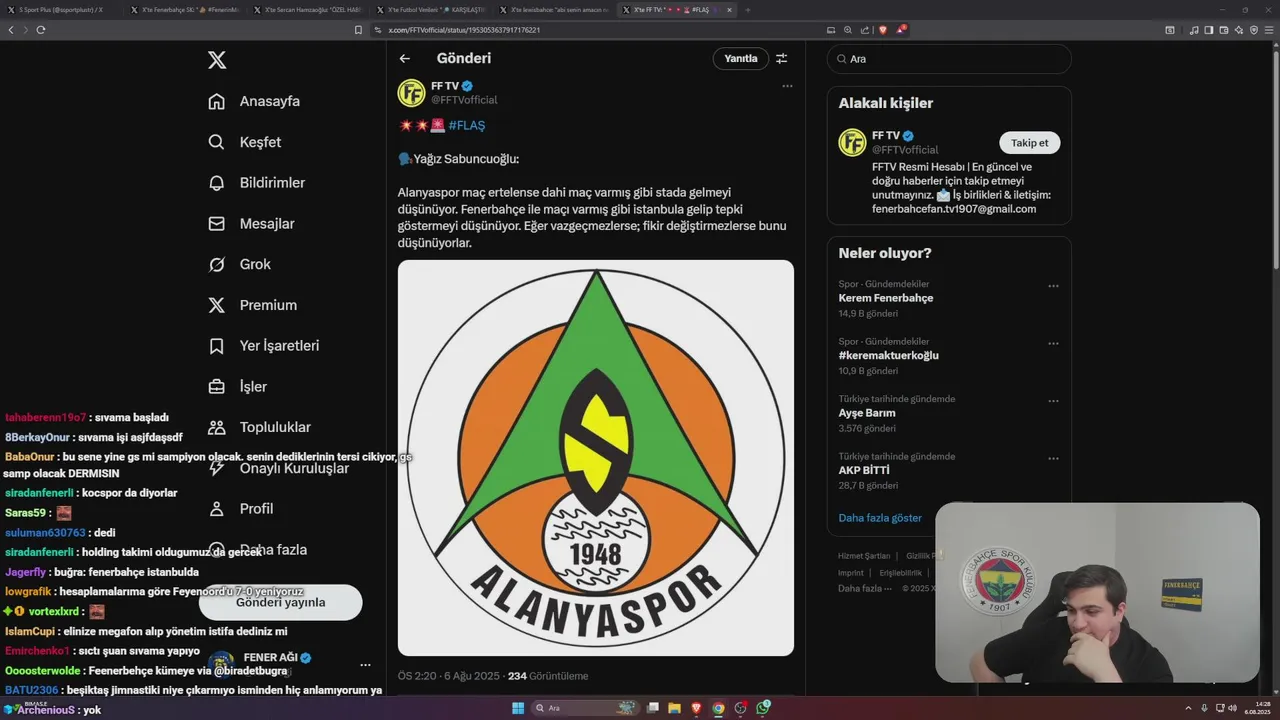The height and width of the screenshot is (720, 1280).
Task: Switch to the kasidbahçe tab
Action: tap(553, 10)
